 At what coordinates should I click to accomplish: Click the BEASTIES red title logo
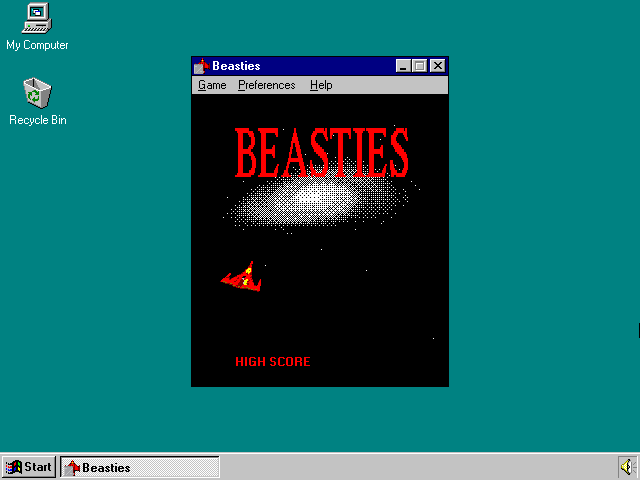click(x=321, y=152)
